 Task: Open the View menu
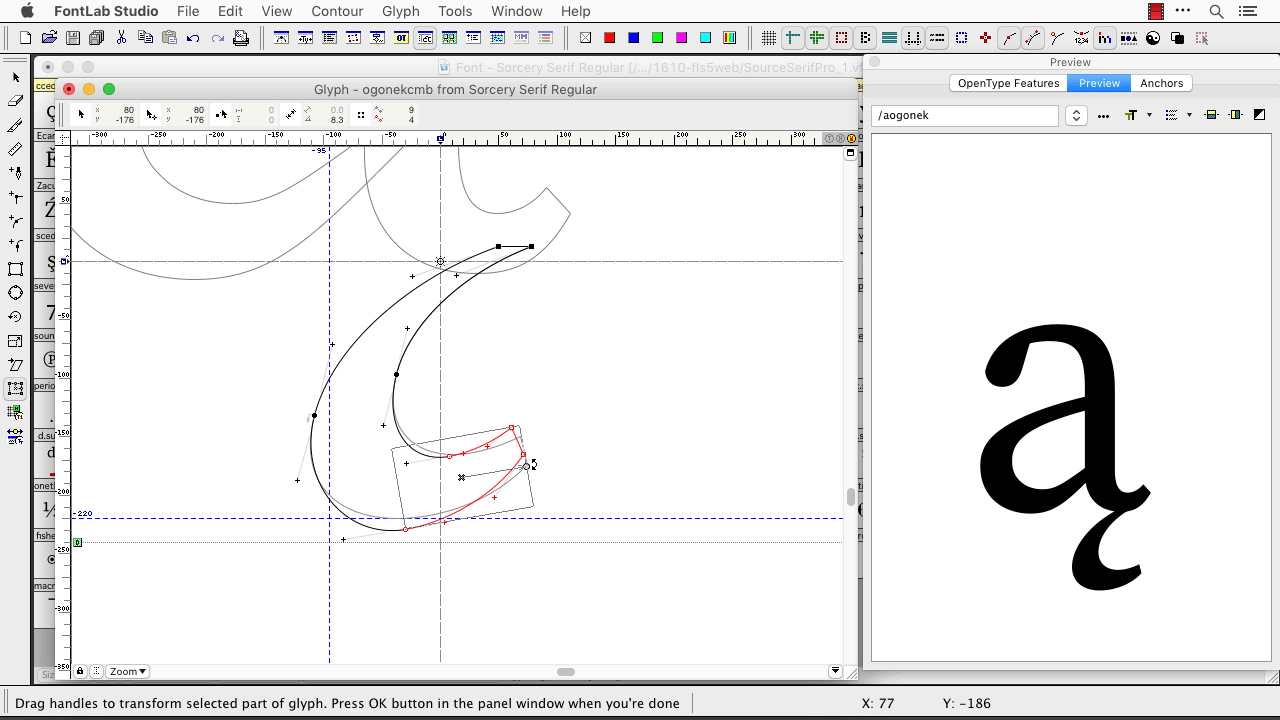pos(276,11)
